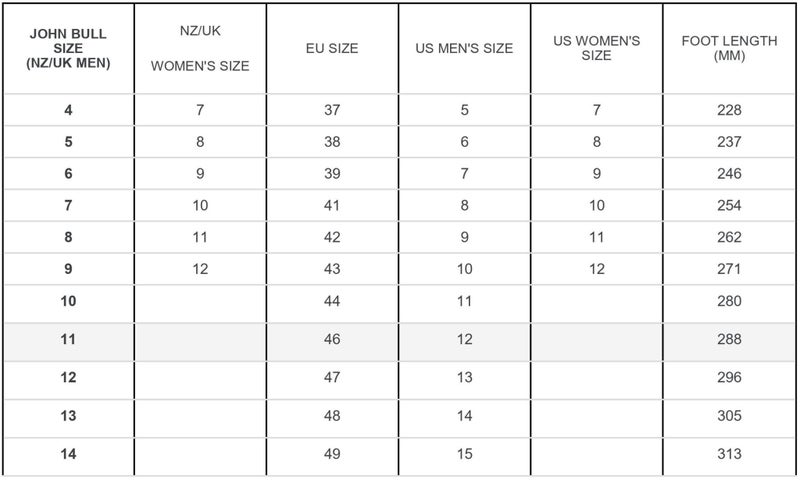The image size is (800, 483).
Task: Click the EU SIZE column header
Action: coord(332,48)
